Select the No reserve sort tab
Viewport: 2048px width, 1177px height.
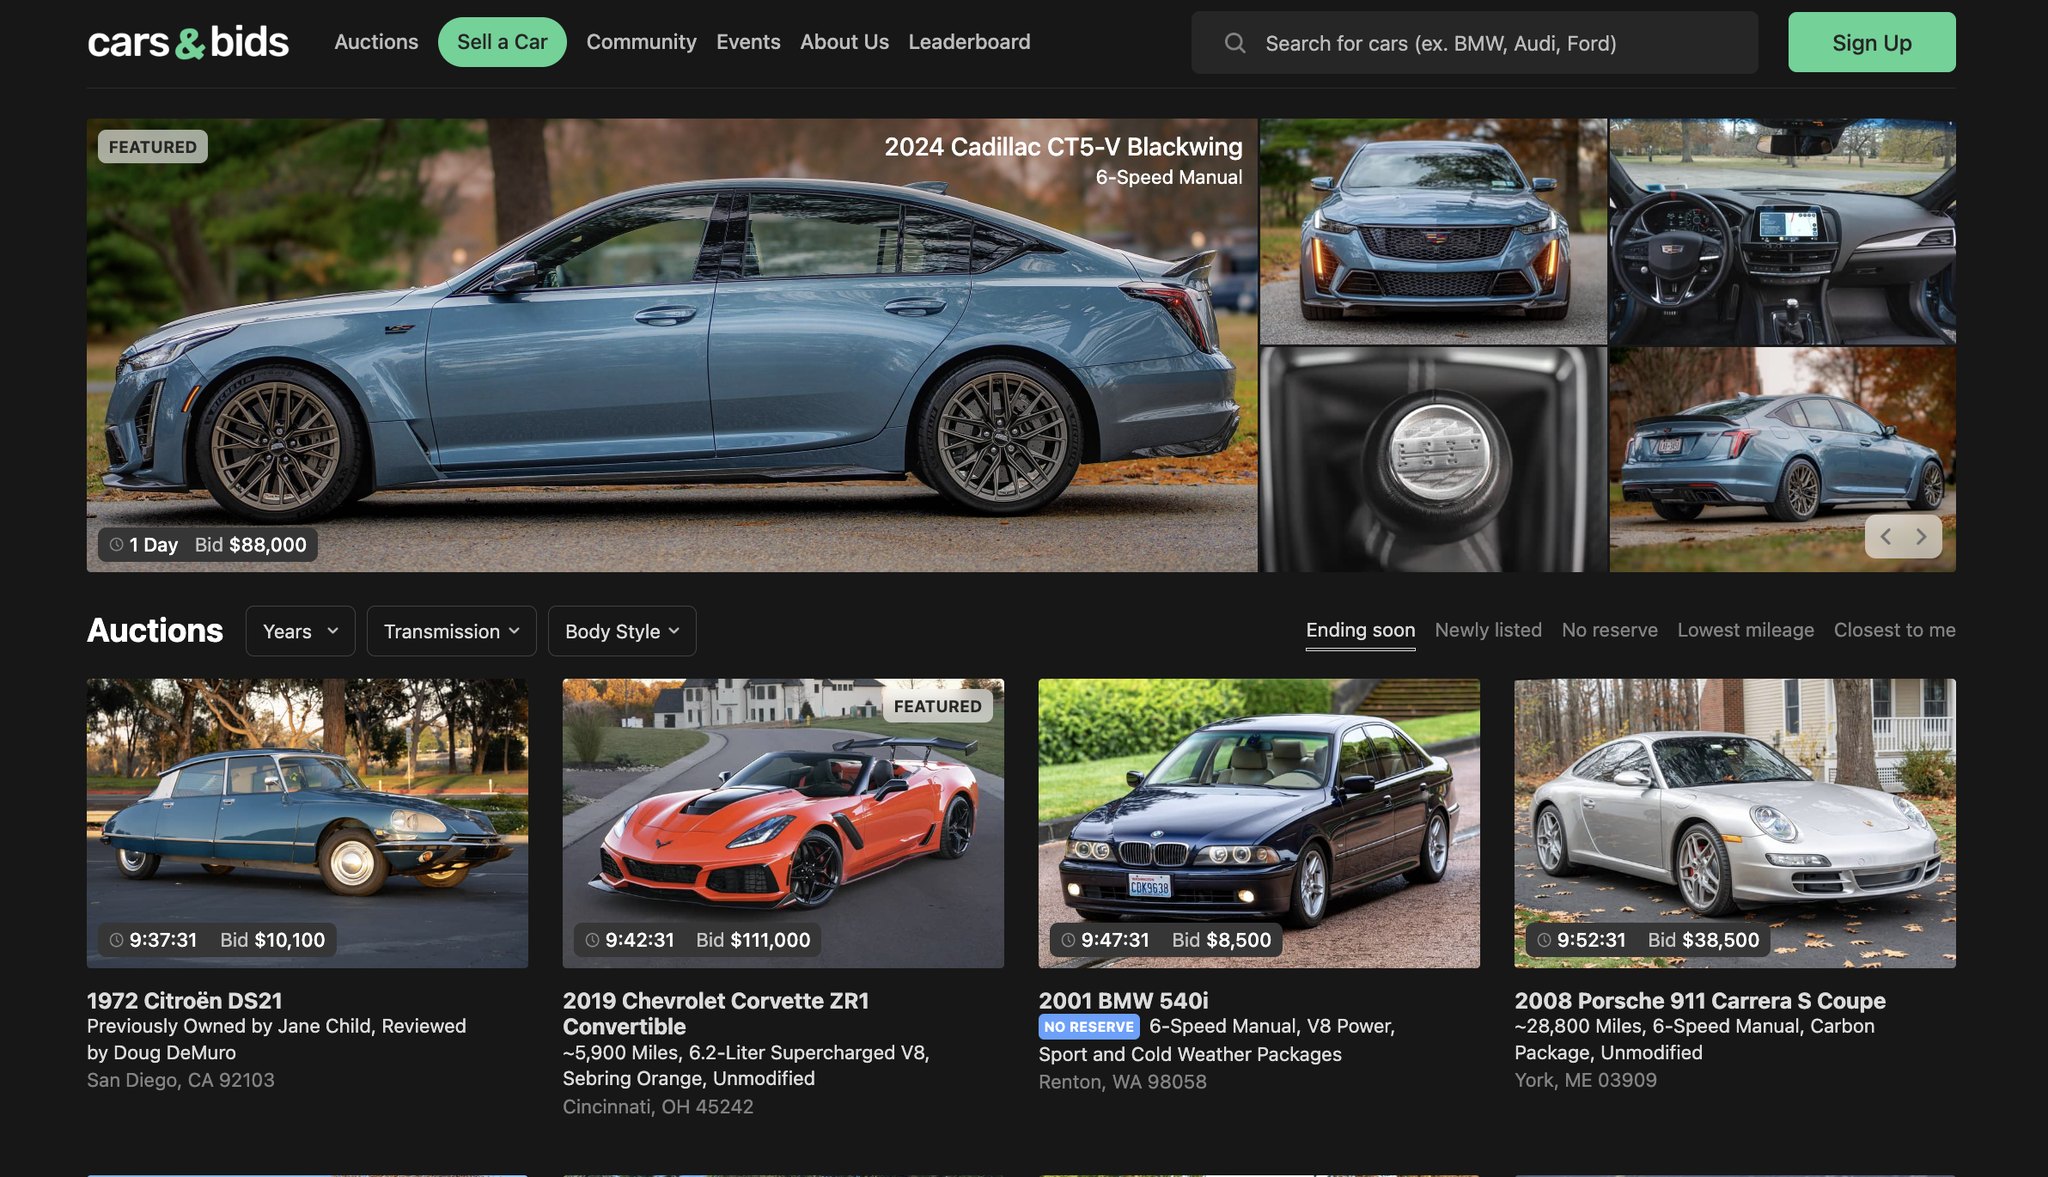1609,630
